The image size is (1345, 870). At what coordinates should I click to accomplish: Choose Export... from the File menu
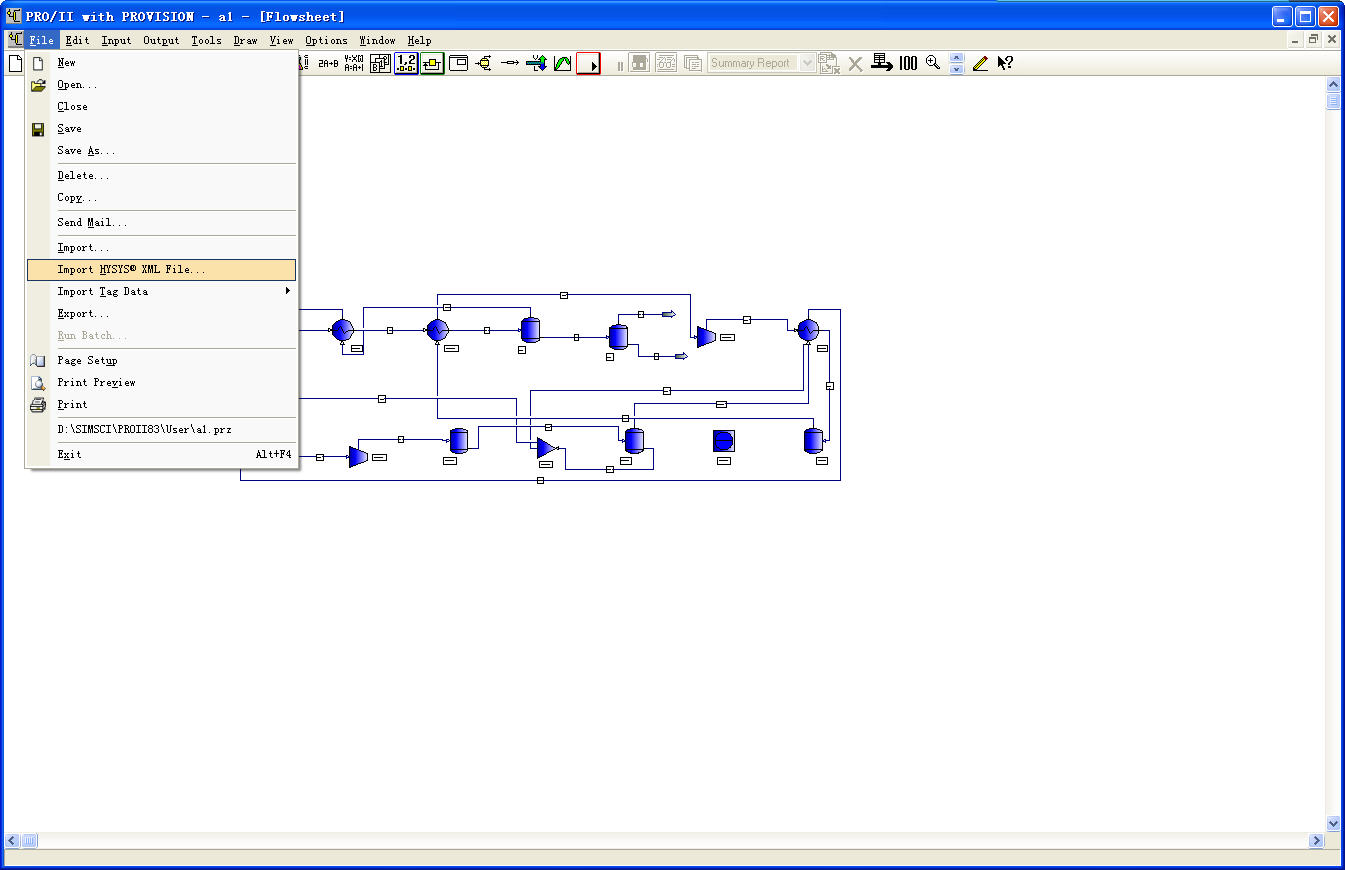pyautogui.click(x=161, y=314)
